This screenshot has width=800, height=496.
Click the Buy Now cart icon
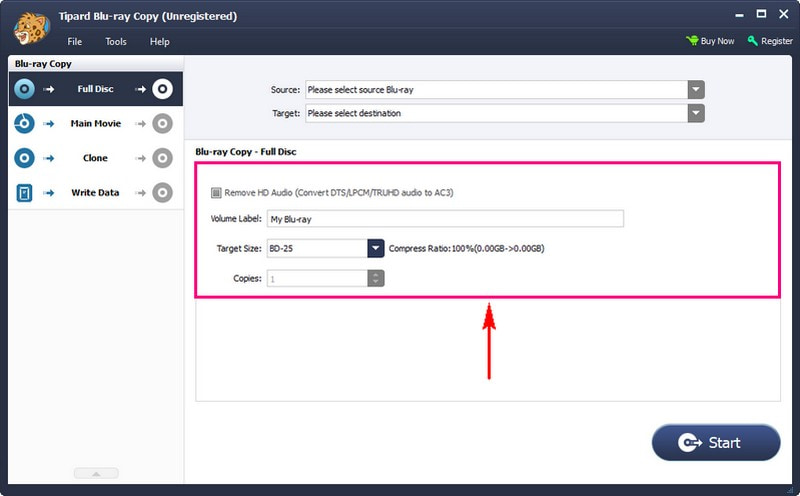pos(692,41)
